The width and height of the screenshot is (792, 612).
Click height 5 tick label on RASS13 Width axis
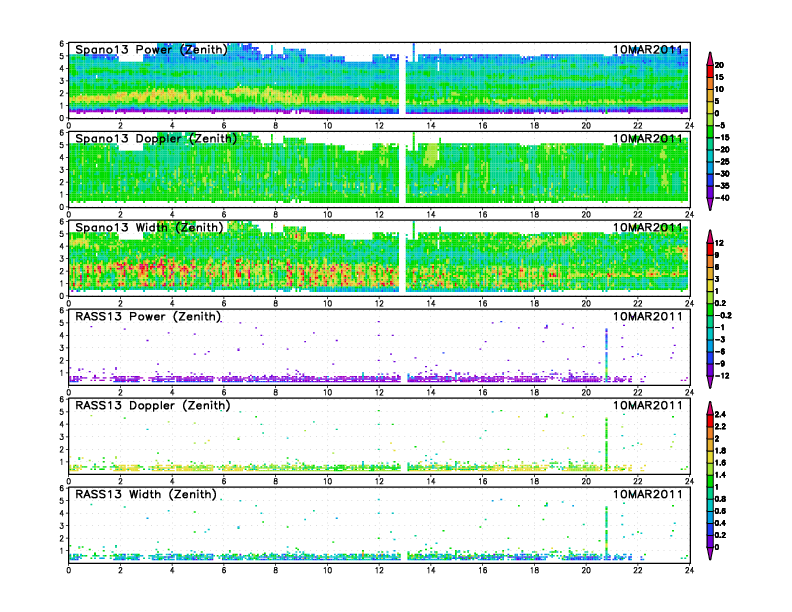[62, 501]
